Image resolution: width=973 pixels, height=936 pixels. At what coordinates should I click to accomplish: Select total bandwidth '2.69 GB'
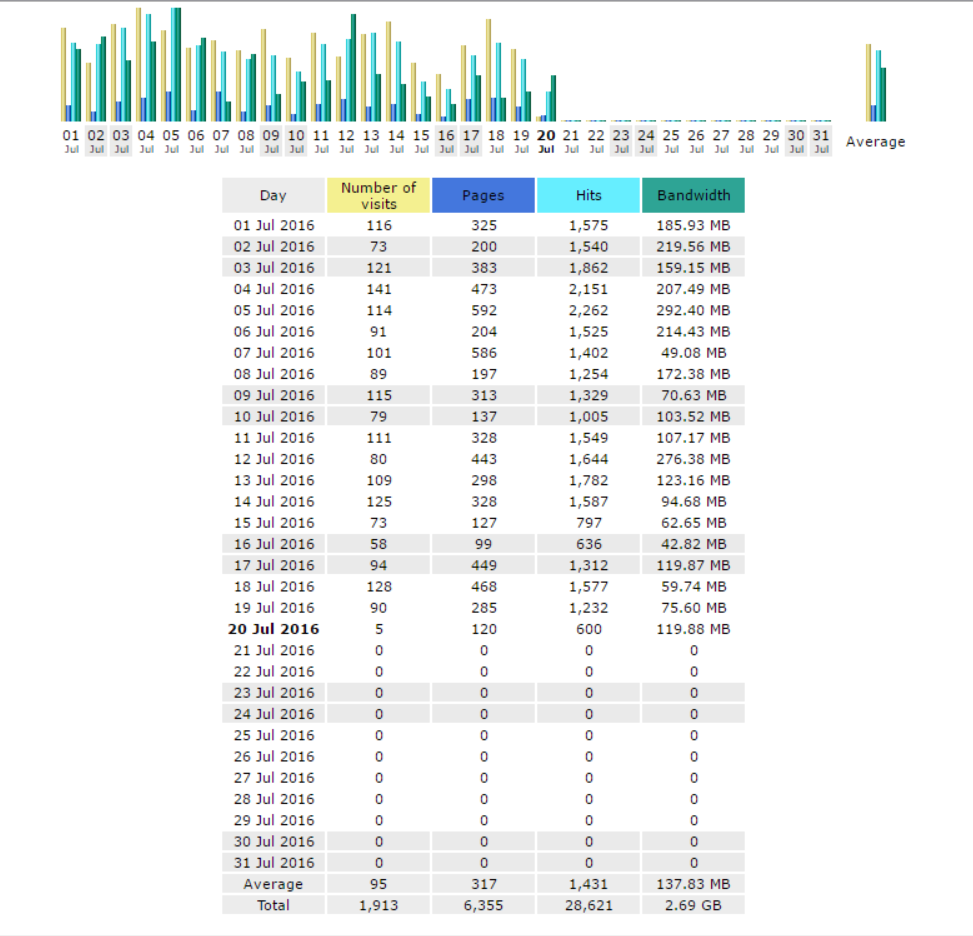pos(693,905)
